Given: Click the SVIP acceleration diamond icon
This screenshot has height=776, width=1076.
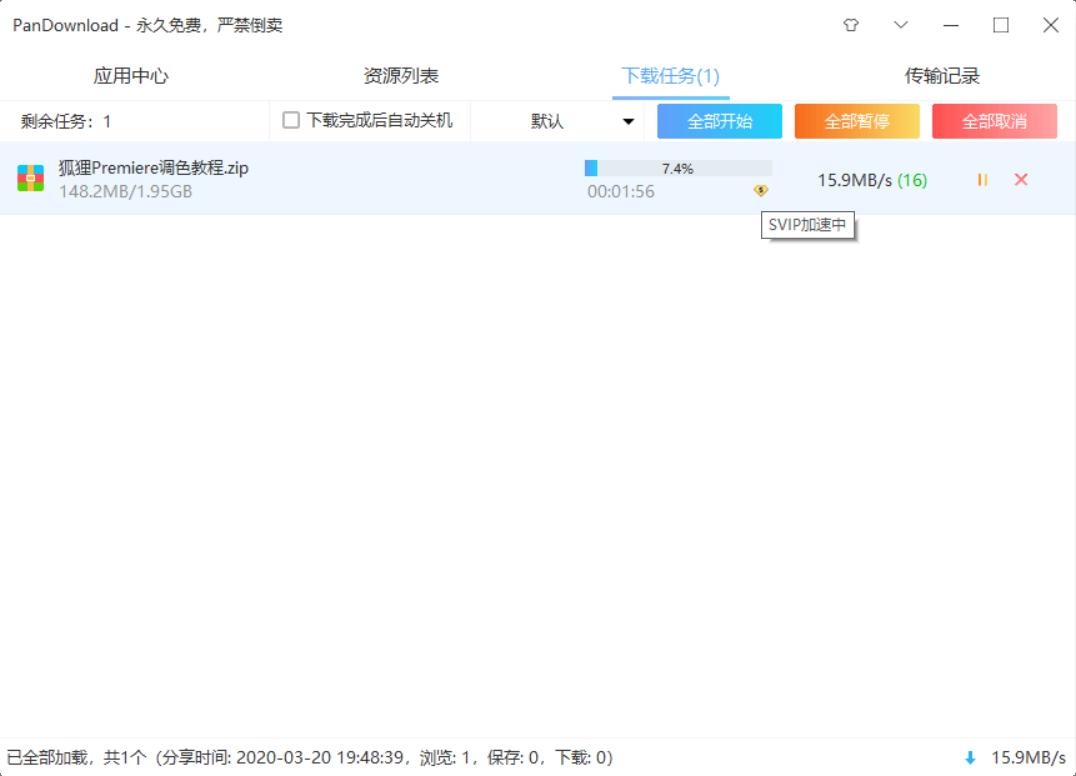Looking at the screenshot, I should (761, 190).
